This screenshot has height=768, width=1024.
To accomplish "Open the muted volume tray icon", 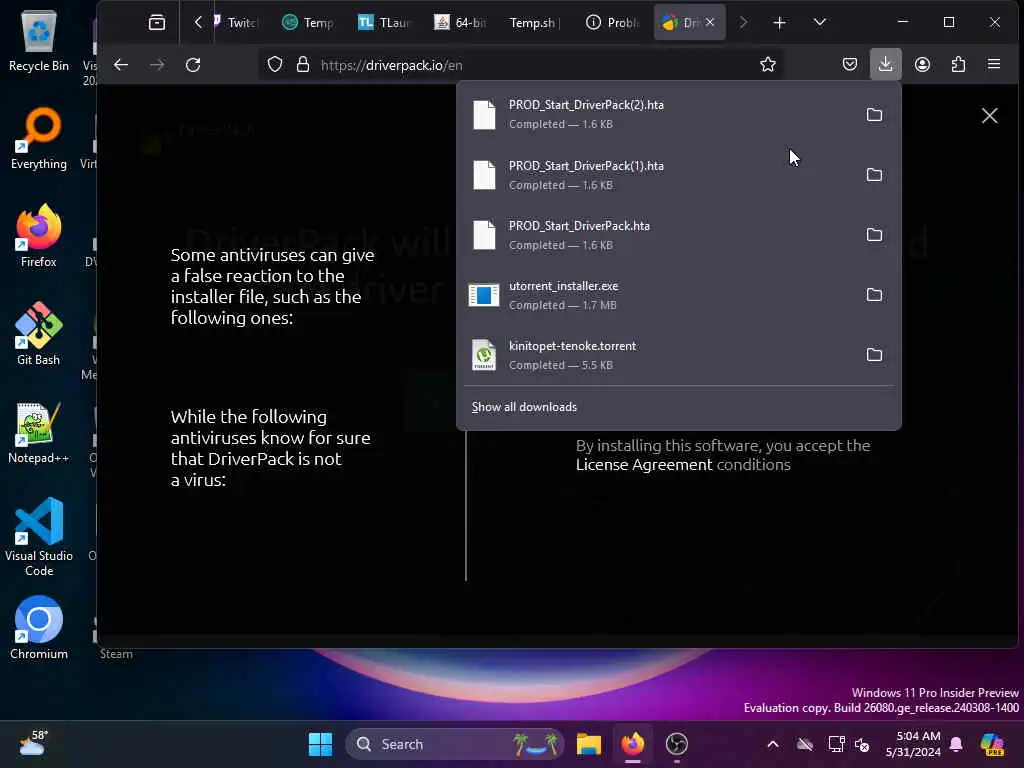I will pos(863,744).
